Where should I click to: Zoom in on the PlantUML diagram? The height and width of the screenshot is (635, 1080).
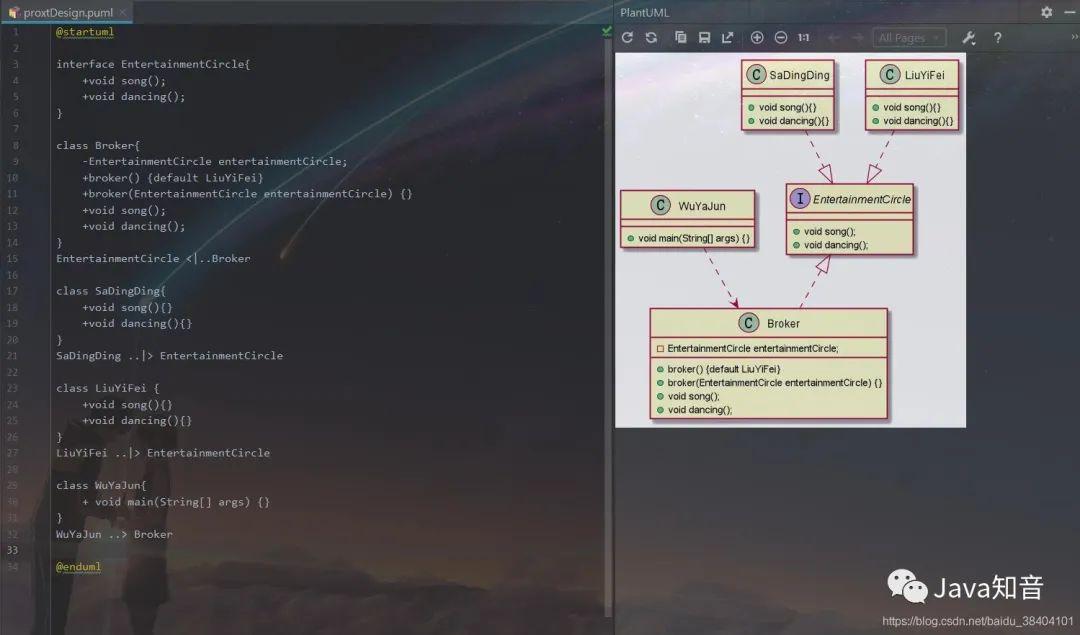tap(757, 37)
